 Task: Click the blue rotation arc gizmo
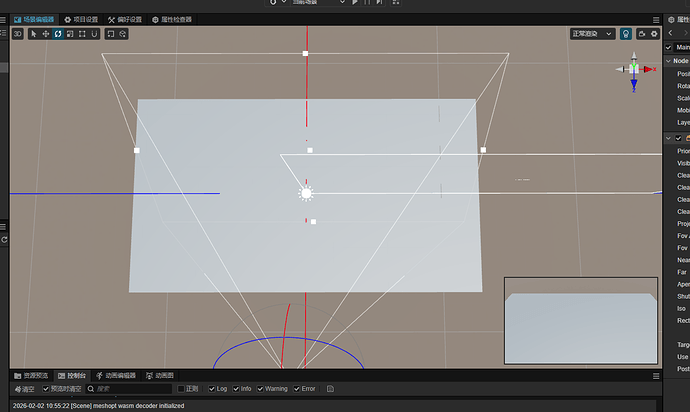pos(288,338)
